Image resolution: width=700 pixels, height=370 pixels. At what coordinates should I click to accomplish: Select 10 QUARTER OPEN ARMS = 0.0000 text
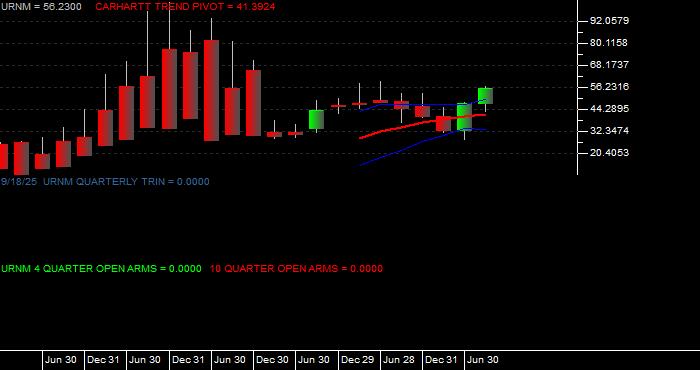tap(296, 269)
